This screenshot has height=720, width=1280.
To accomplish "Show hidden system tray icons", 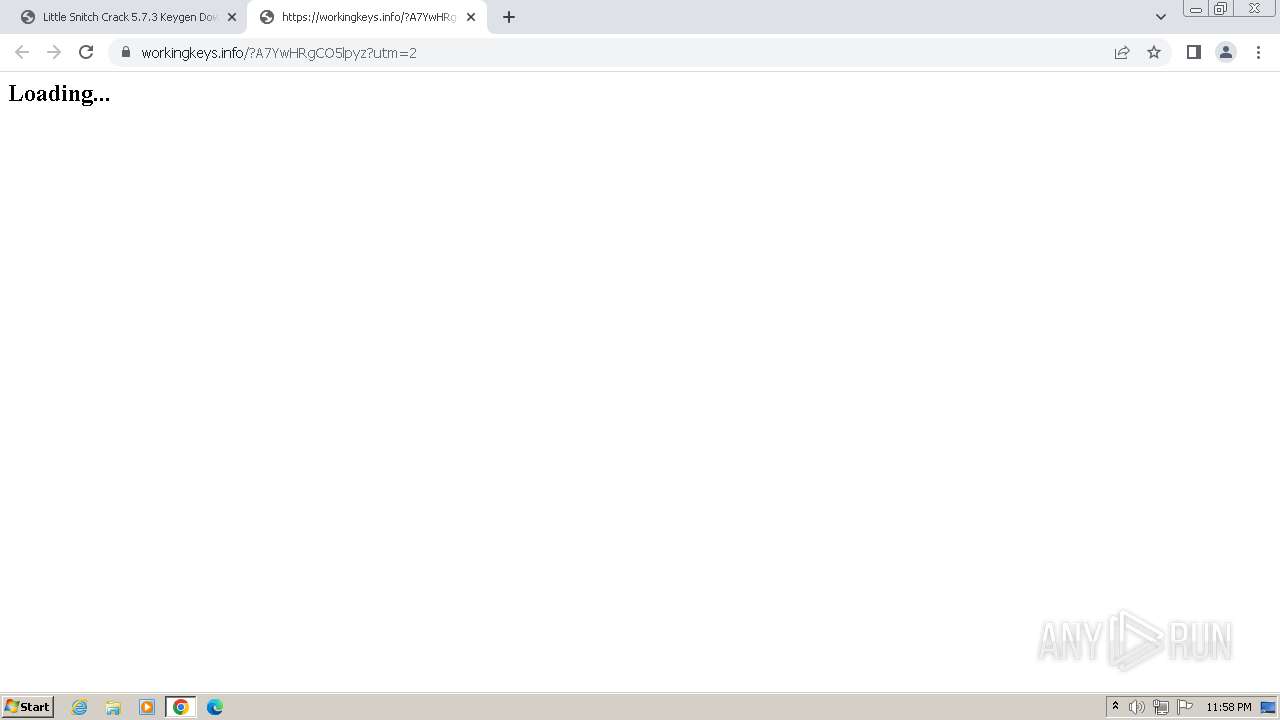I will click(1115, 707).
